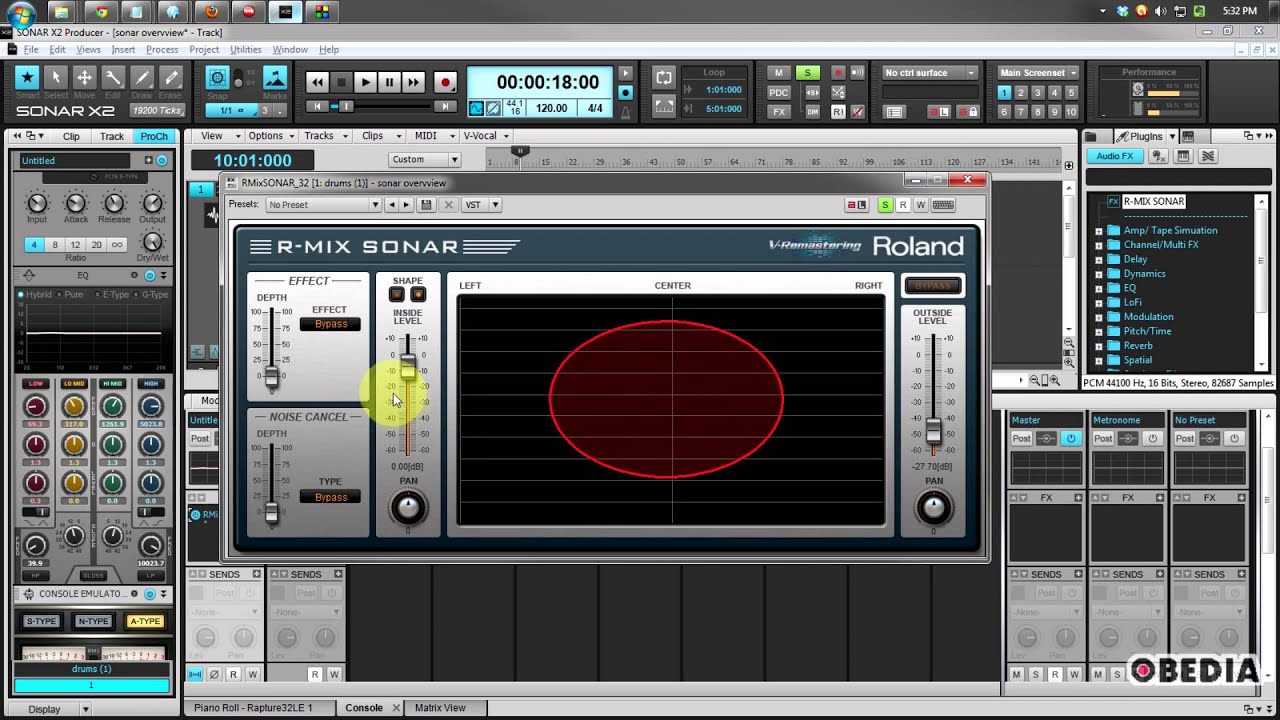
Task: Rewind the transport
Action: [317, 83]
